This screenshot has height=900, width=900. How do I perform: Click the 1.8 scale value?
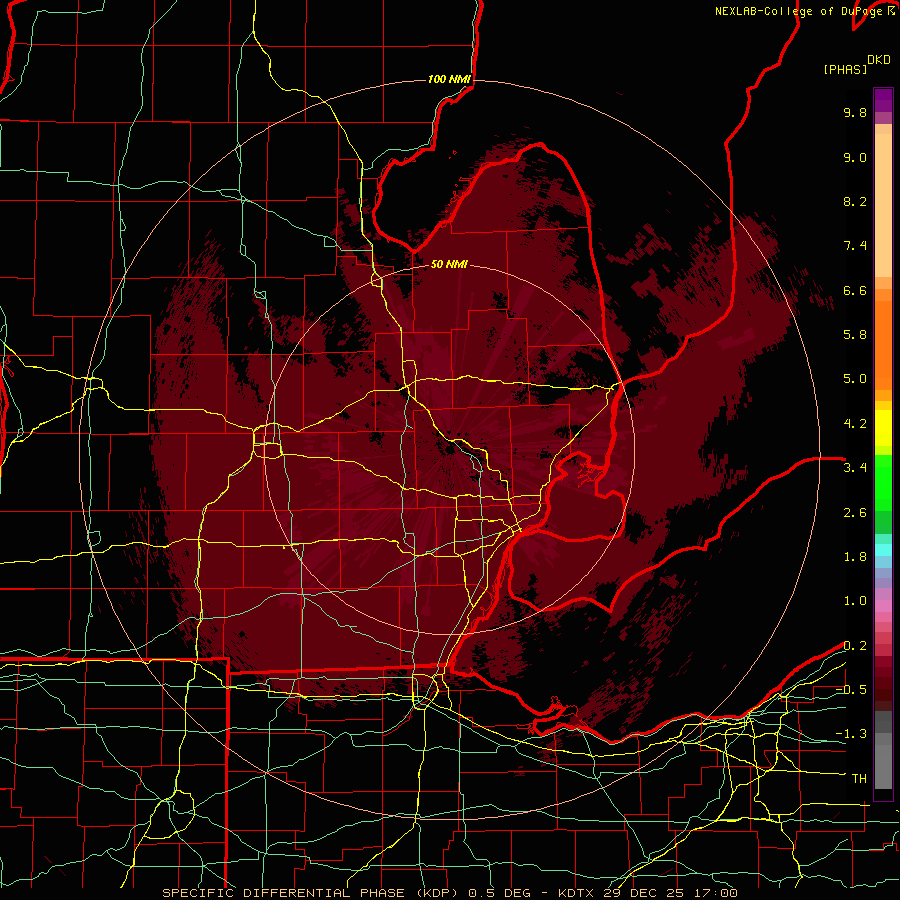click(x=855, y=557)
